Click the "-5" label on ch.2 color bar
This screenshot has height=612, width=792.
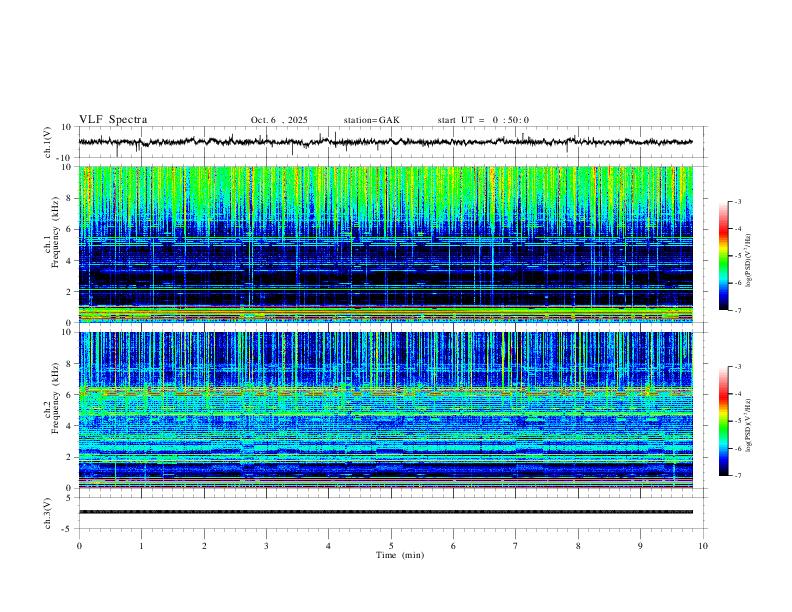click(737, 421)
